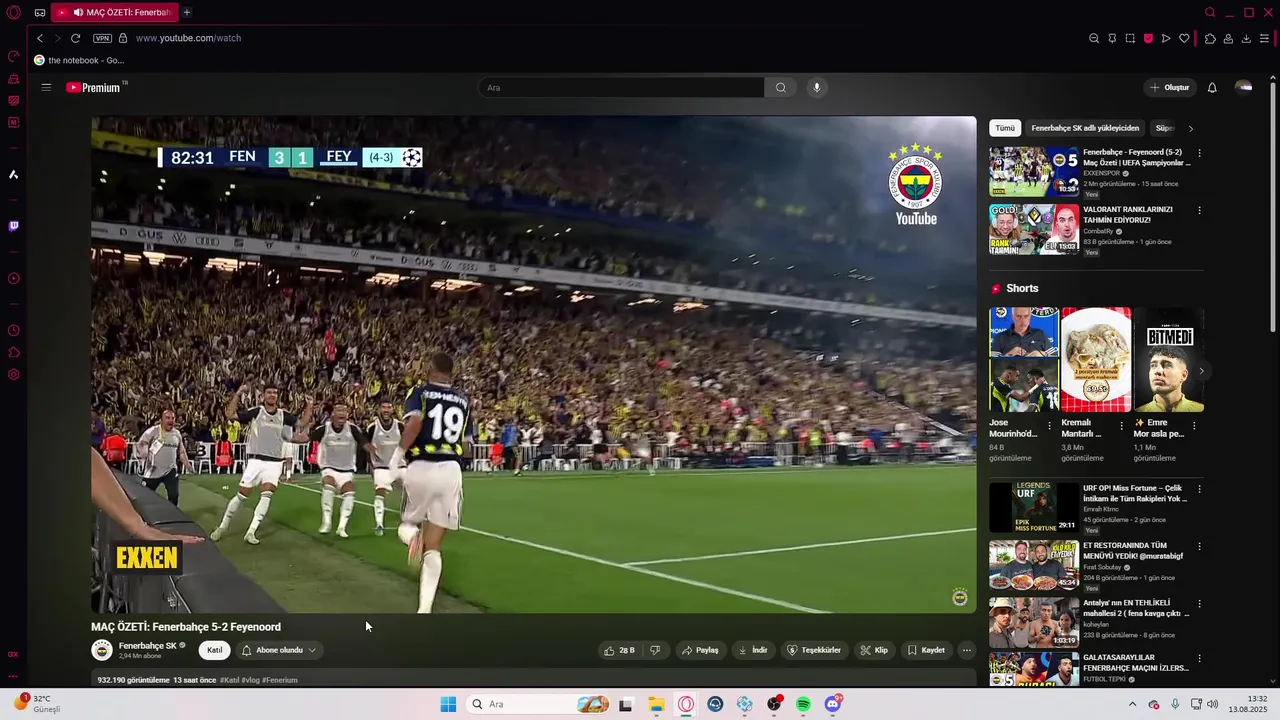Click the YouTube search magnifier button
The width and height of the screenshot is (1280, 720).
tap(781, 87)
